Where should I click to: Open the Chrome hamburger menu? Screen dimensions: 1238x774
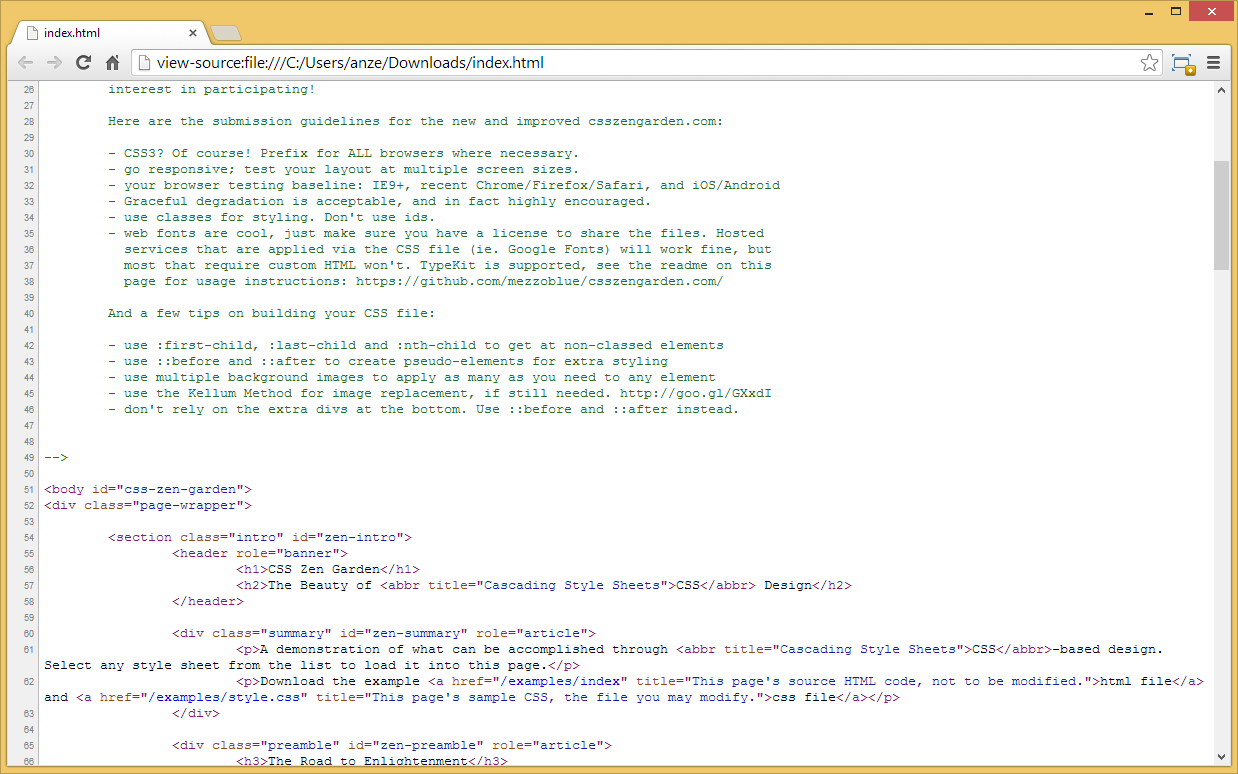click(x=1214, y=63)
